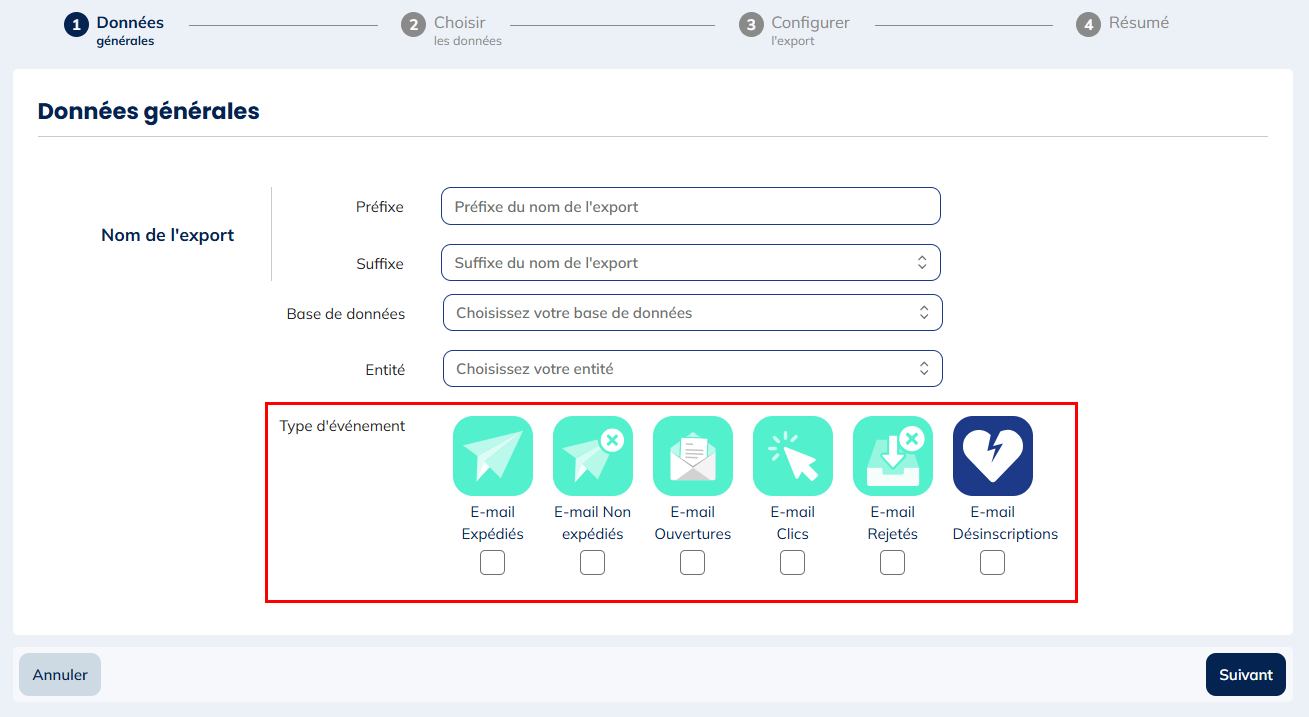Open the Suffixe dropdown
Viewport: 1309px width, 717px height.
690,263
